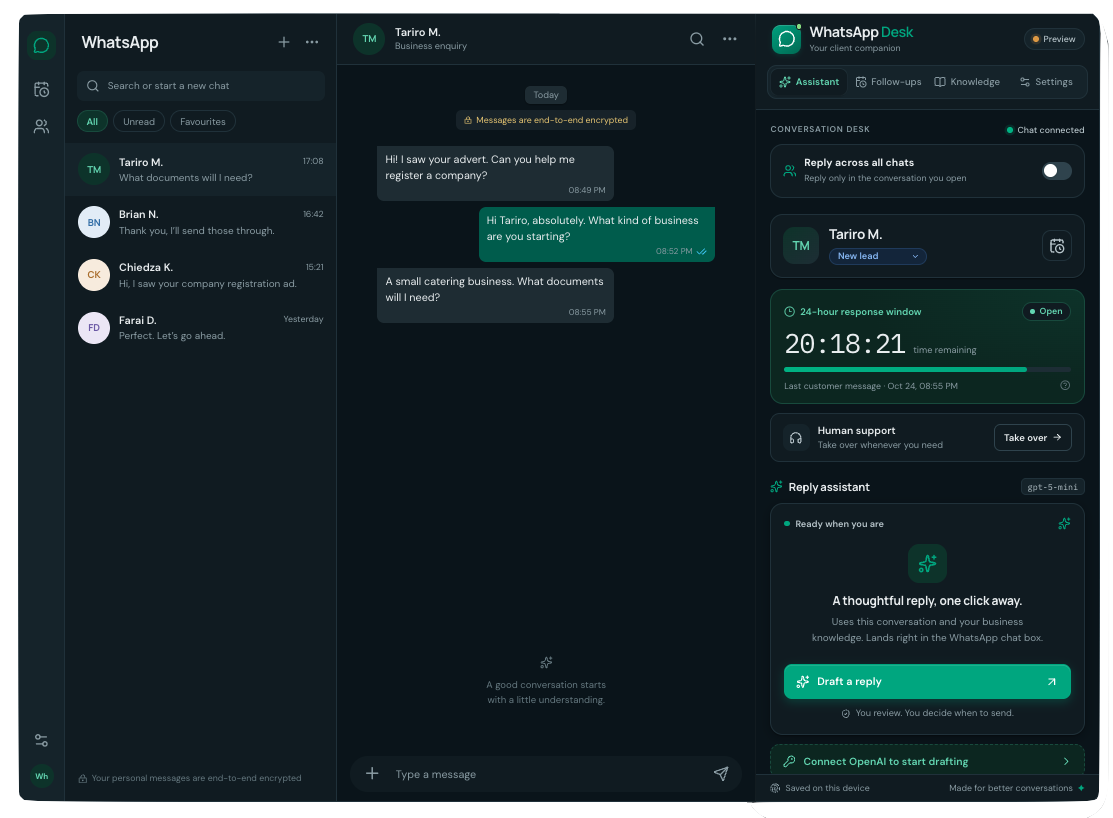The image size is (1113, 818).
Task: Send the message with paper plane icon
Action: point(720,773)
